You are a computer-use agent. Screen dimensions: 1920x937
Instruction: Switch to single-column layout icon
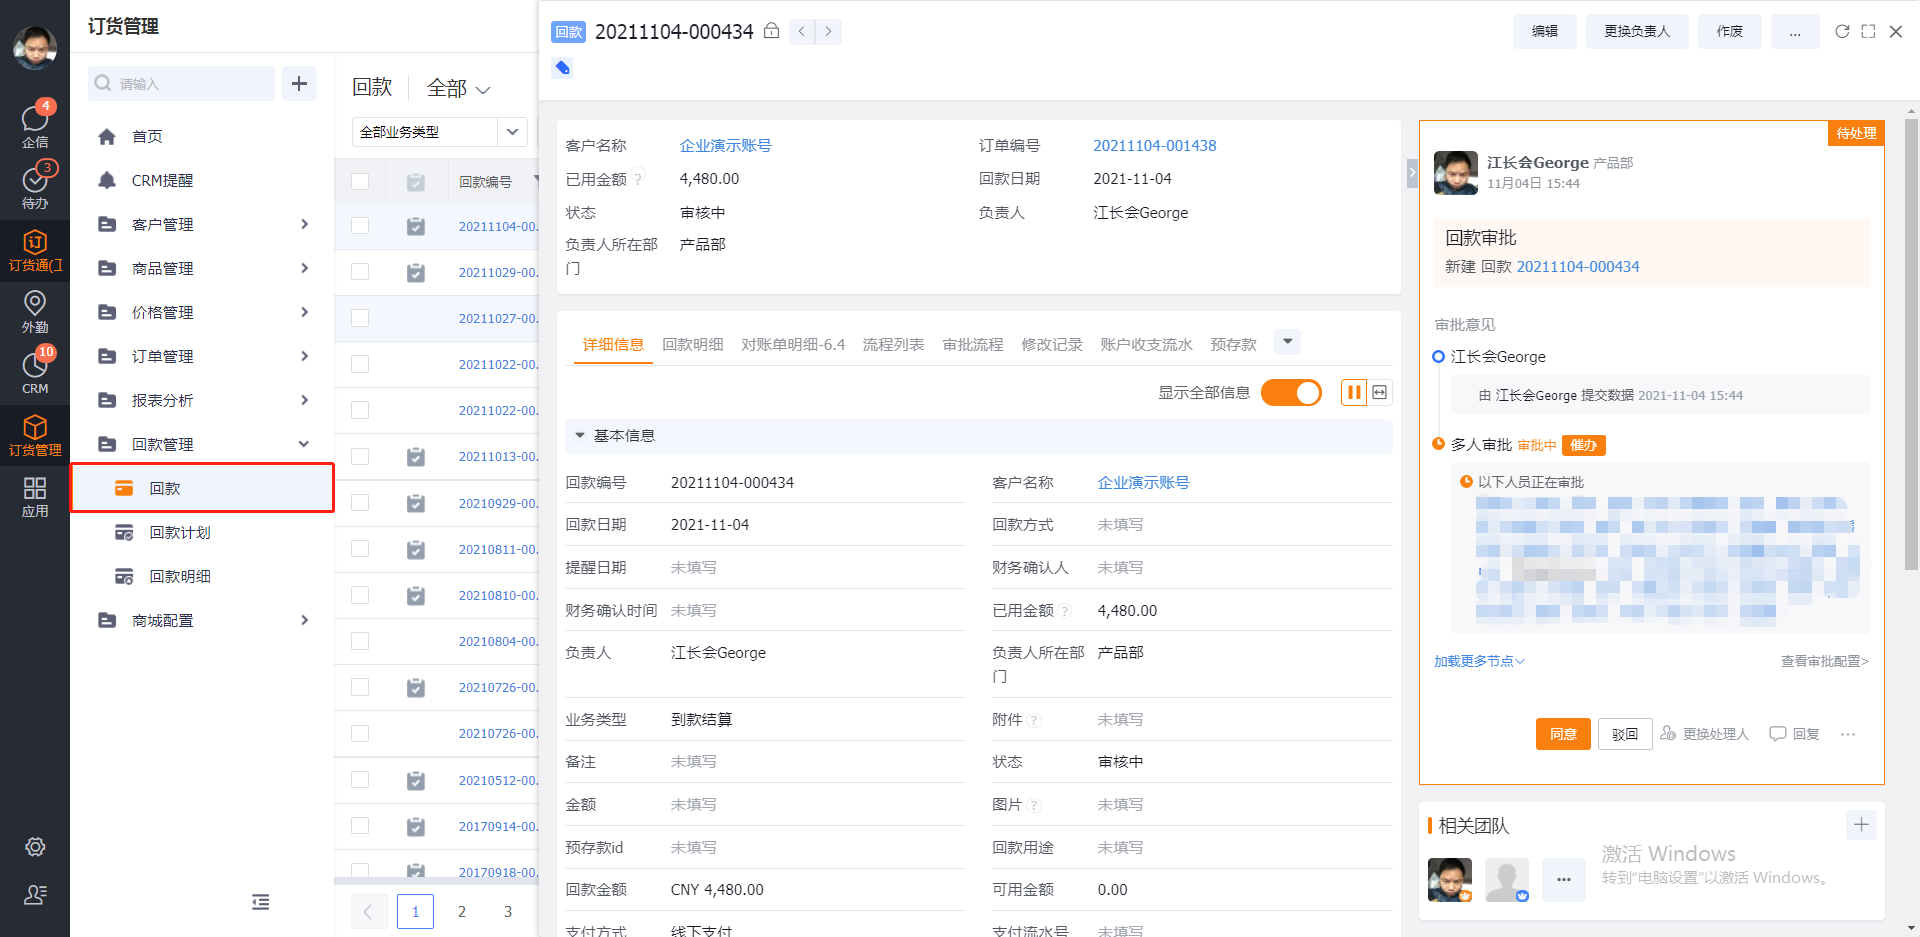click(x=1380, y=393)
